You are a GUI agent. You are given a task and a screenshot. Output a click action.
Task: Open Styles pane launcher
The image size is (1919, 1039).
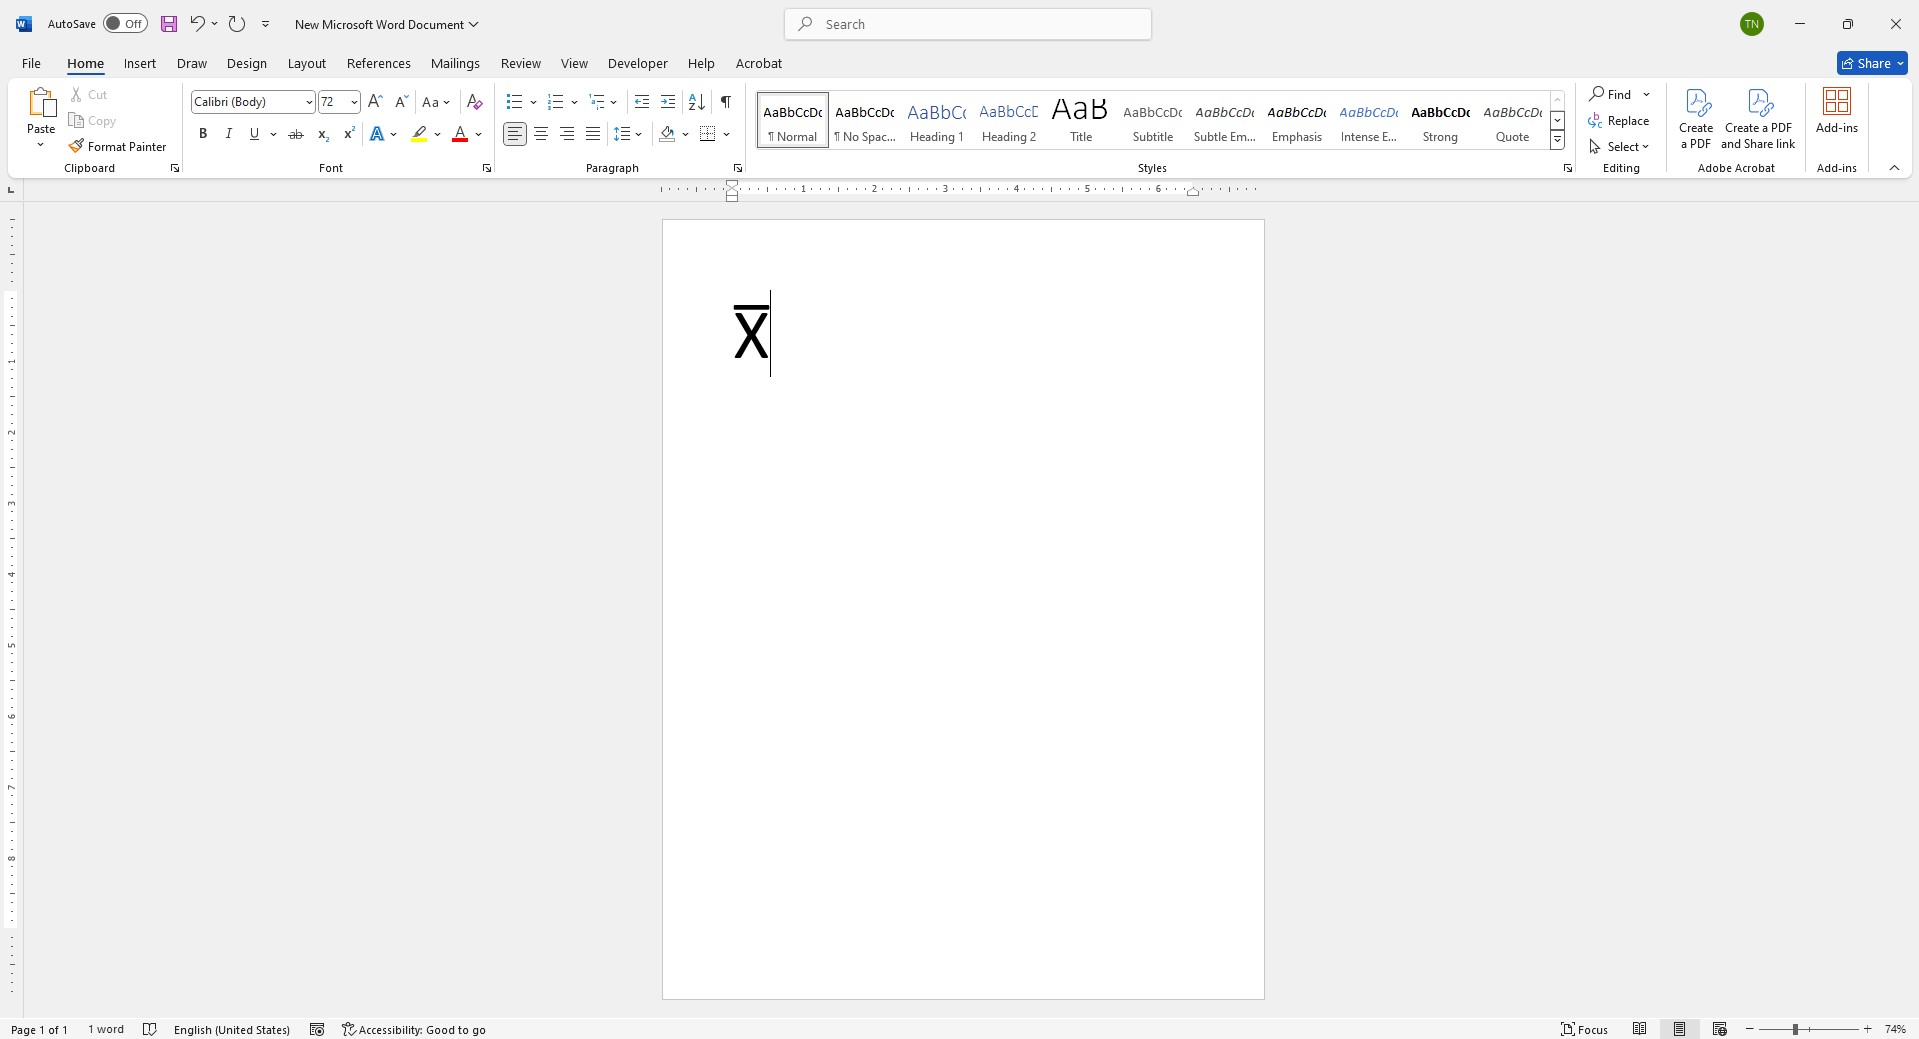[1568, 168]
